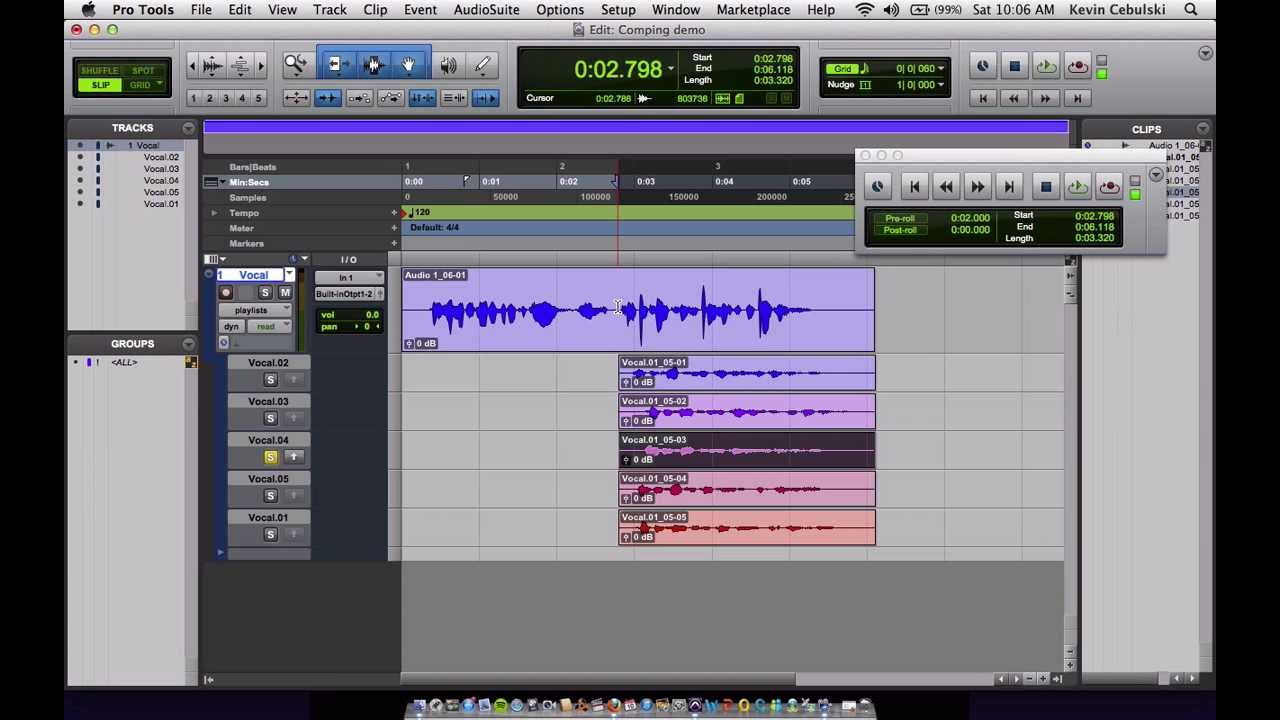Click toolbar Play button

coord(1046,67)
